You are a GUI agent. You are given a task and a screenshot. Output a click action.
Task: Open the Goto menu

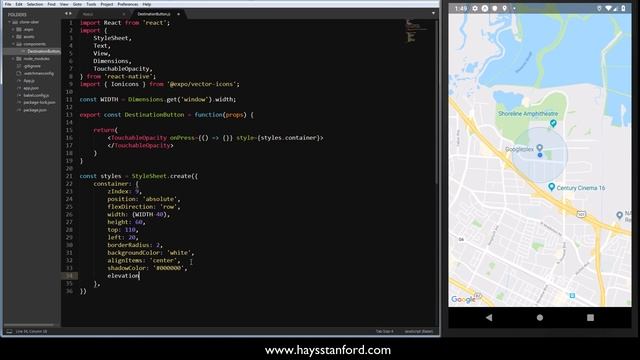tap(77, 4)
